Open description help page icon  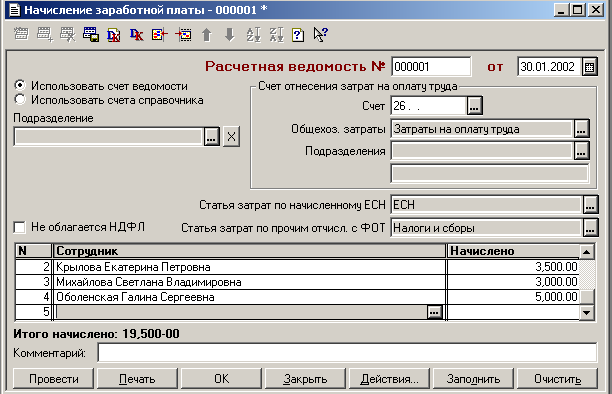pos(298,34)
